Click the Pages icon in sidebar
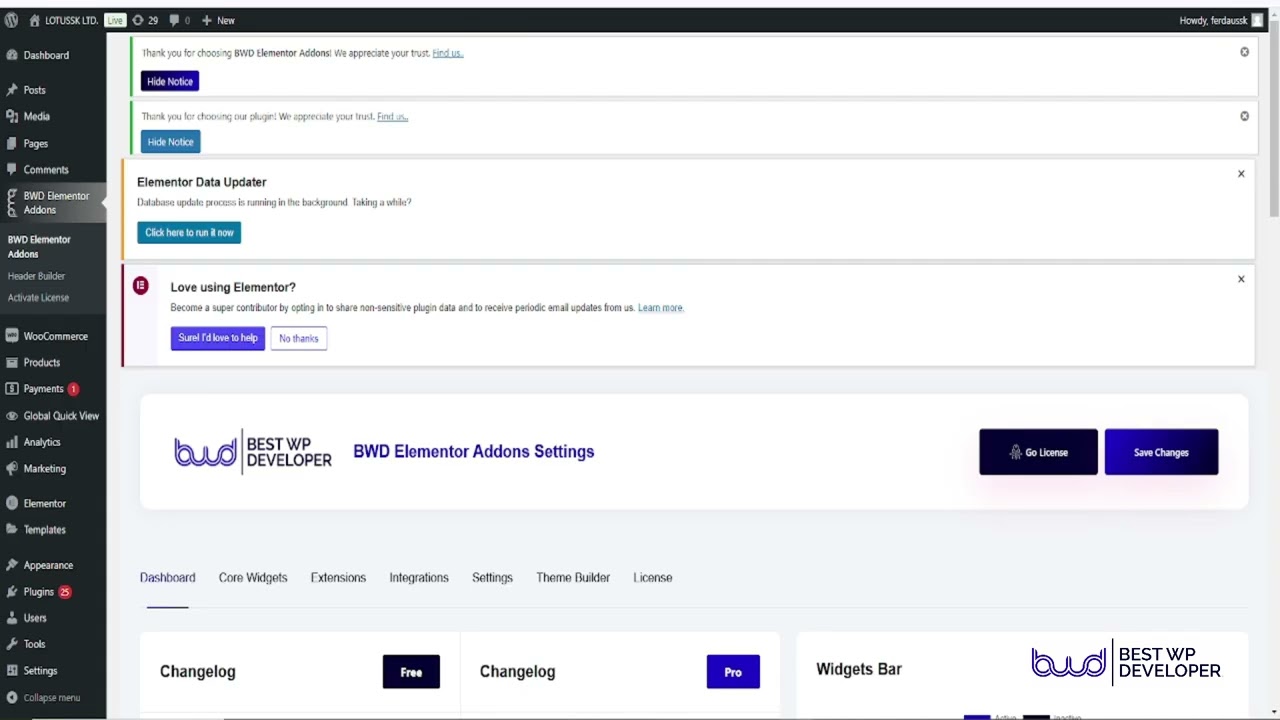This screenshot has width=1280, height=720. tap(12, 143)
